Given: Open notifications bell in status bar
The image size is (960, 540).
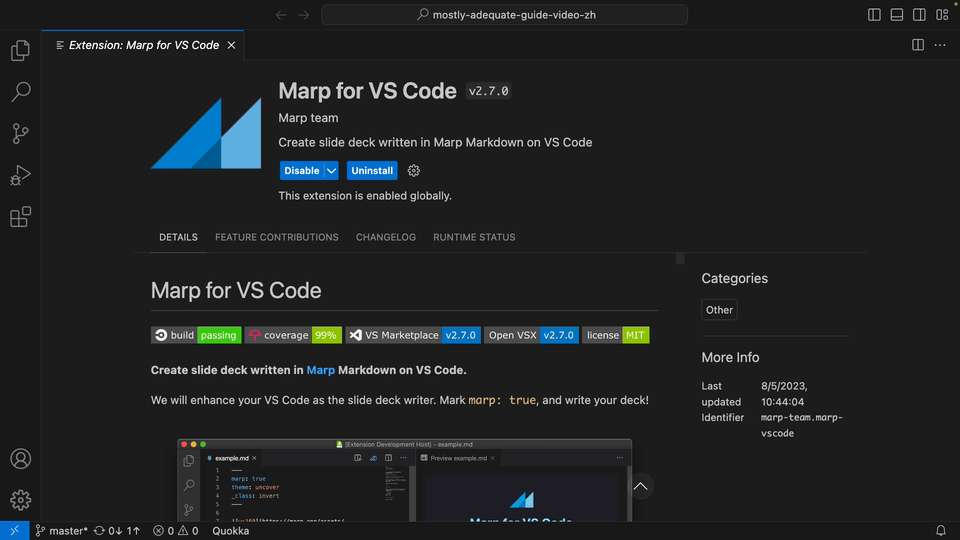Looking at the screenshot, I should coord(941,531).
